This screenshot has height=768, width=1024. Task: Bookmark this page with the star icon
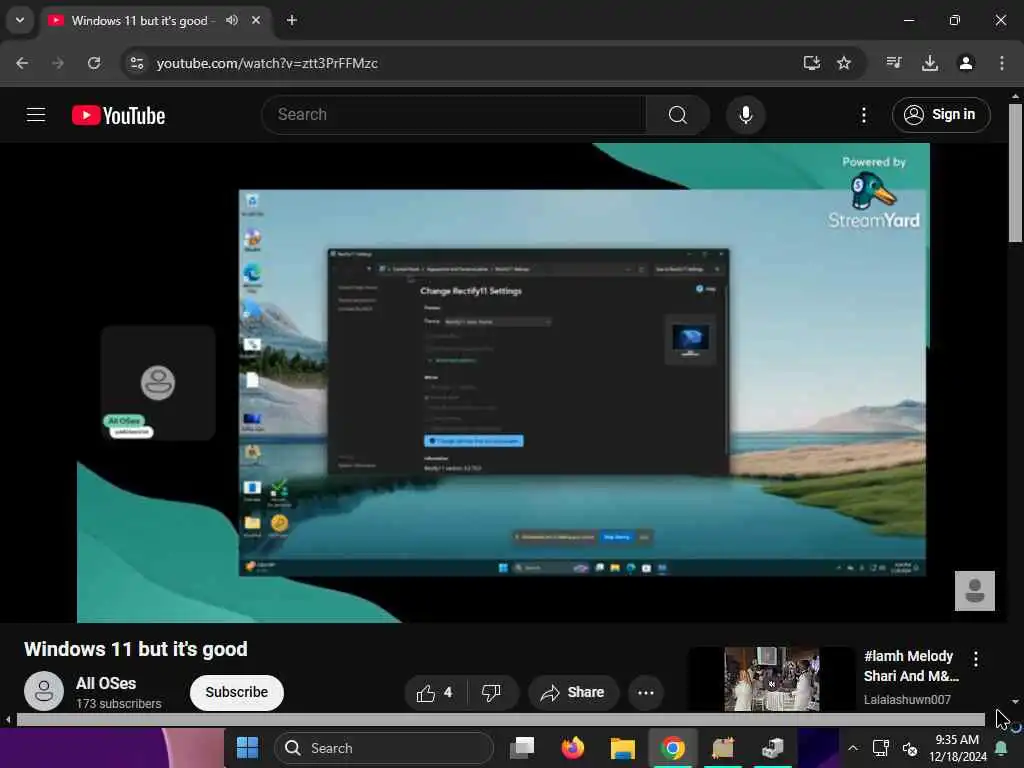[844, 63]
